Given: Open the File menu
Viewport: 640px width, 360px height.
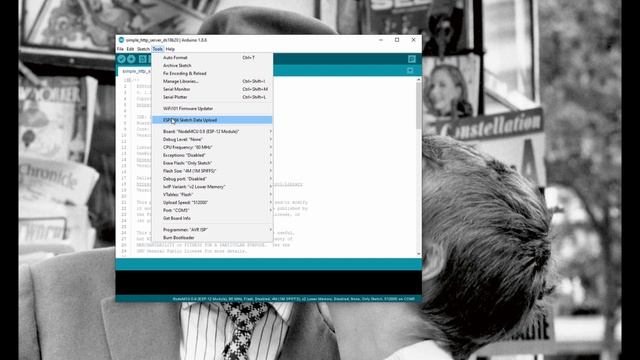Looking at the screenshot, I should 120,49.
